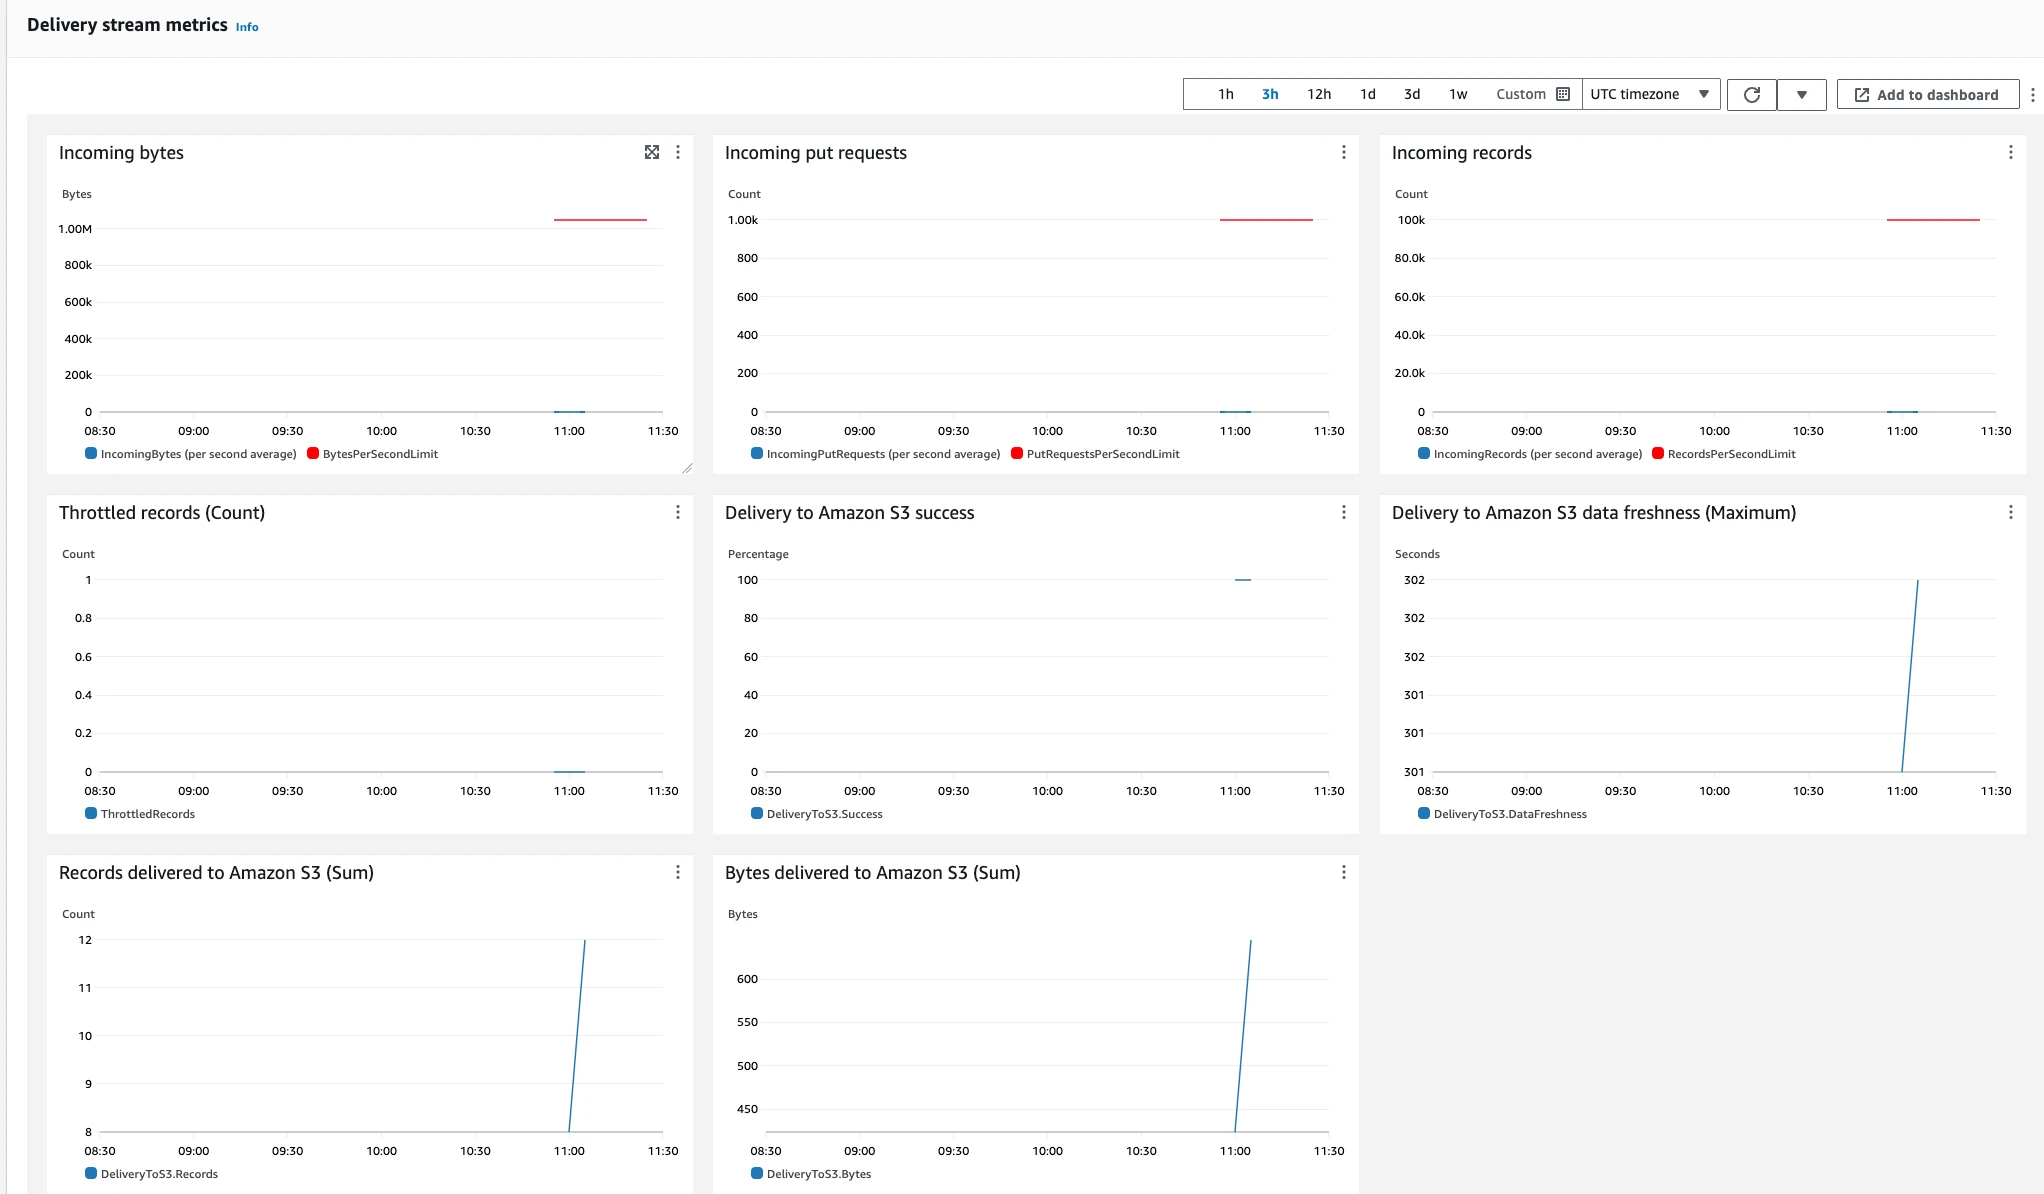Click the Throttled records (Count) title
Viewport: 2044px width, 1194px height.
pos(162,513)
